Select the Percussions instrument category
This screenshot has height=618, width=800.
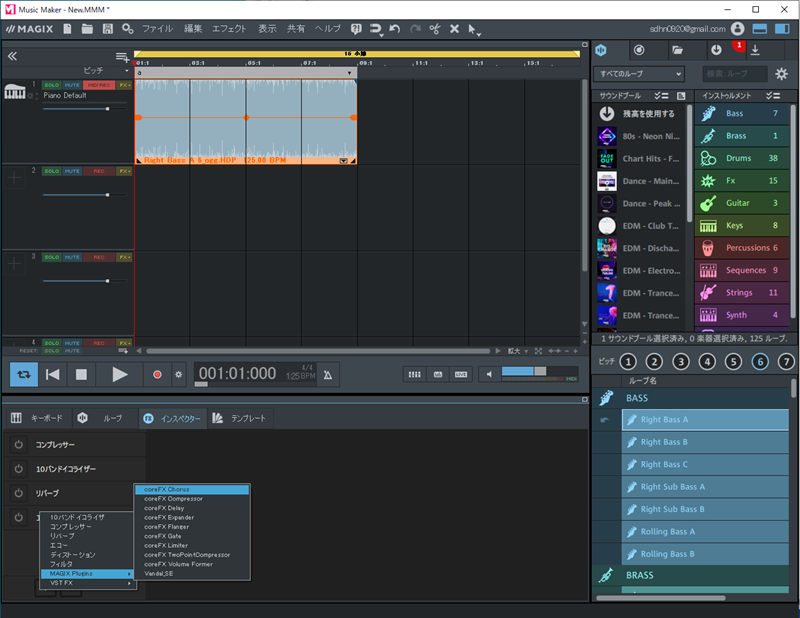coord(742,248)
